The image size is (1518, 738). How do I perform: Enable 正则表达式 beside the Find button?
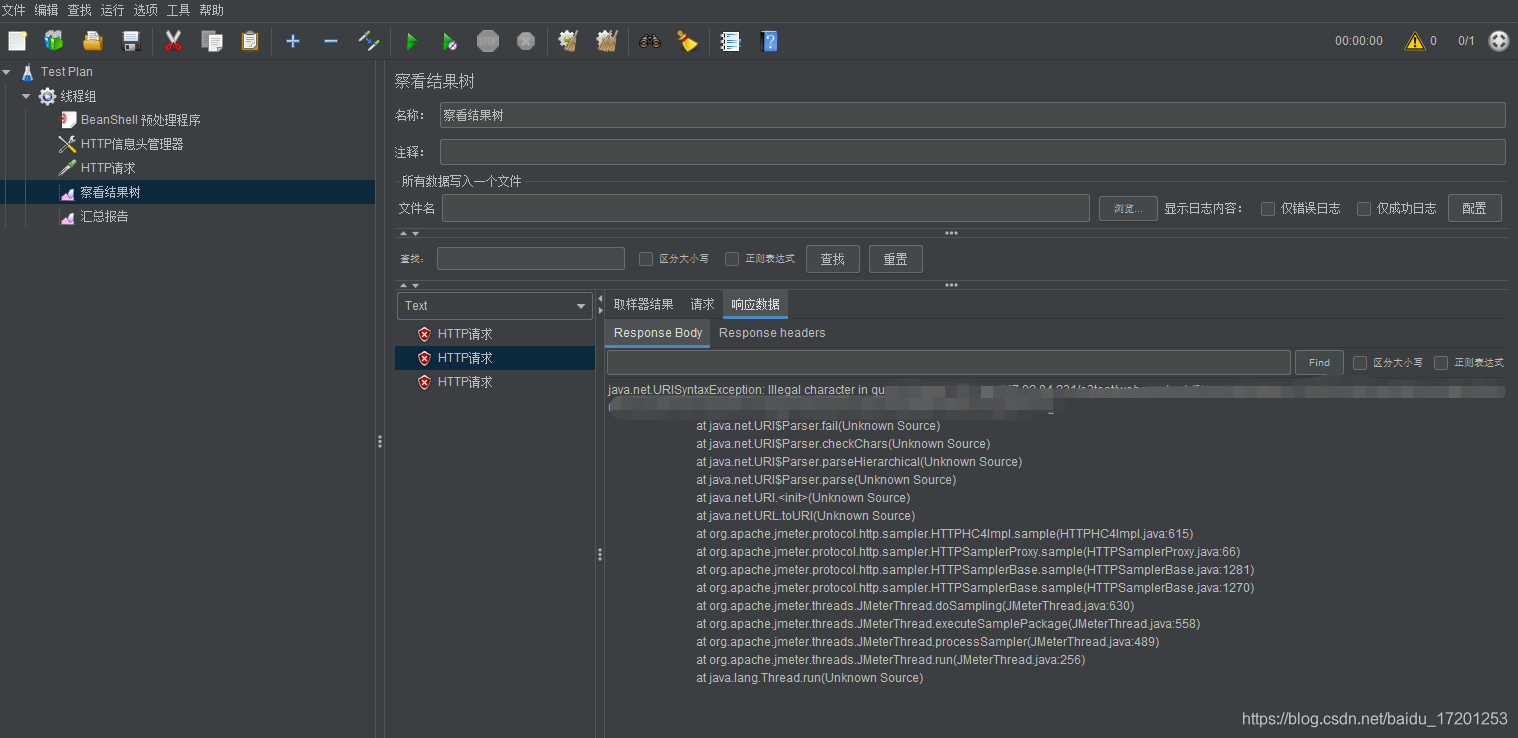[x=1441, y=362]
